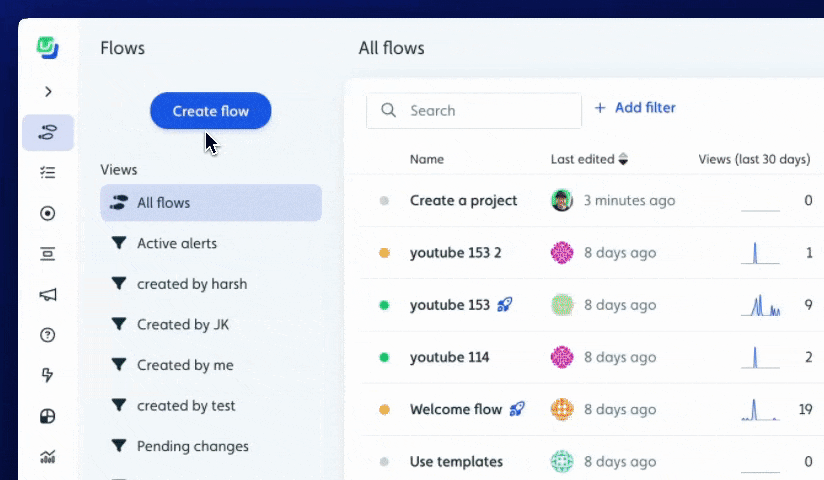Click the teal avatar on Use templates row
This screenshot has width=824, height=480.
pos(562,462)
